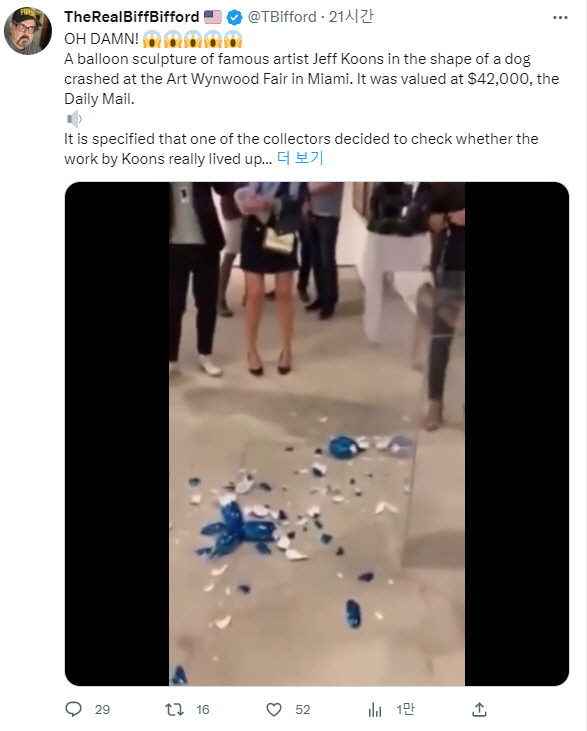Screen dimensions: 587x731
Task: Click the reply speech bubble icon
Action: pos(73,709)
